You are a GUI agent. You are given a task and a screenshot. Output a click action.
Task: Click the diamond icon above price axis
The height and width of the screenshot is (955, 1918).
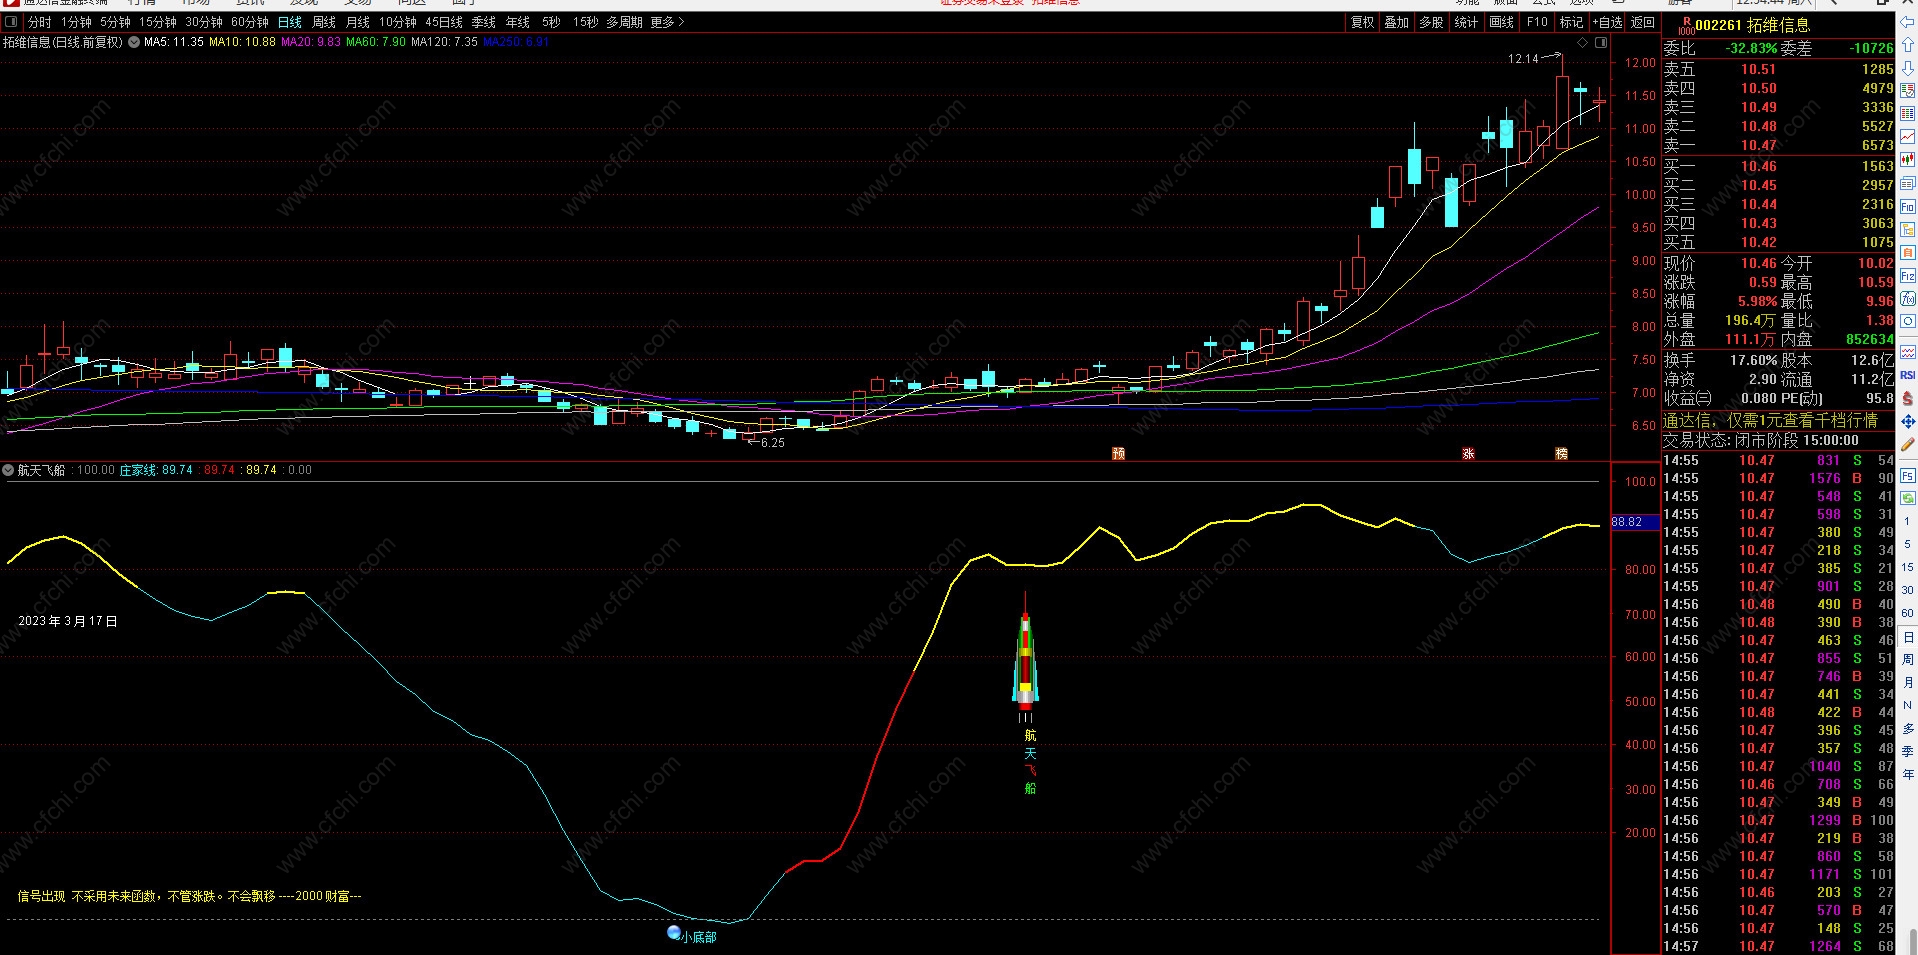point(1582,43)
